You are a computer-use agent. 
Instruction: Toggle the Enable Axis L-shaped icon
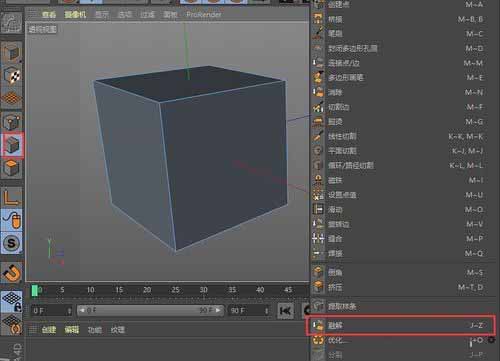pyautogui.click(x=12, y=197)
